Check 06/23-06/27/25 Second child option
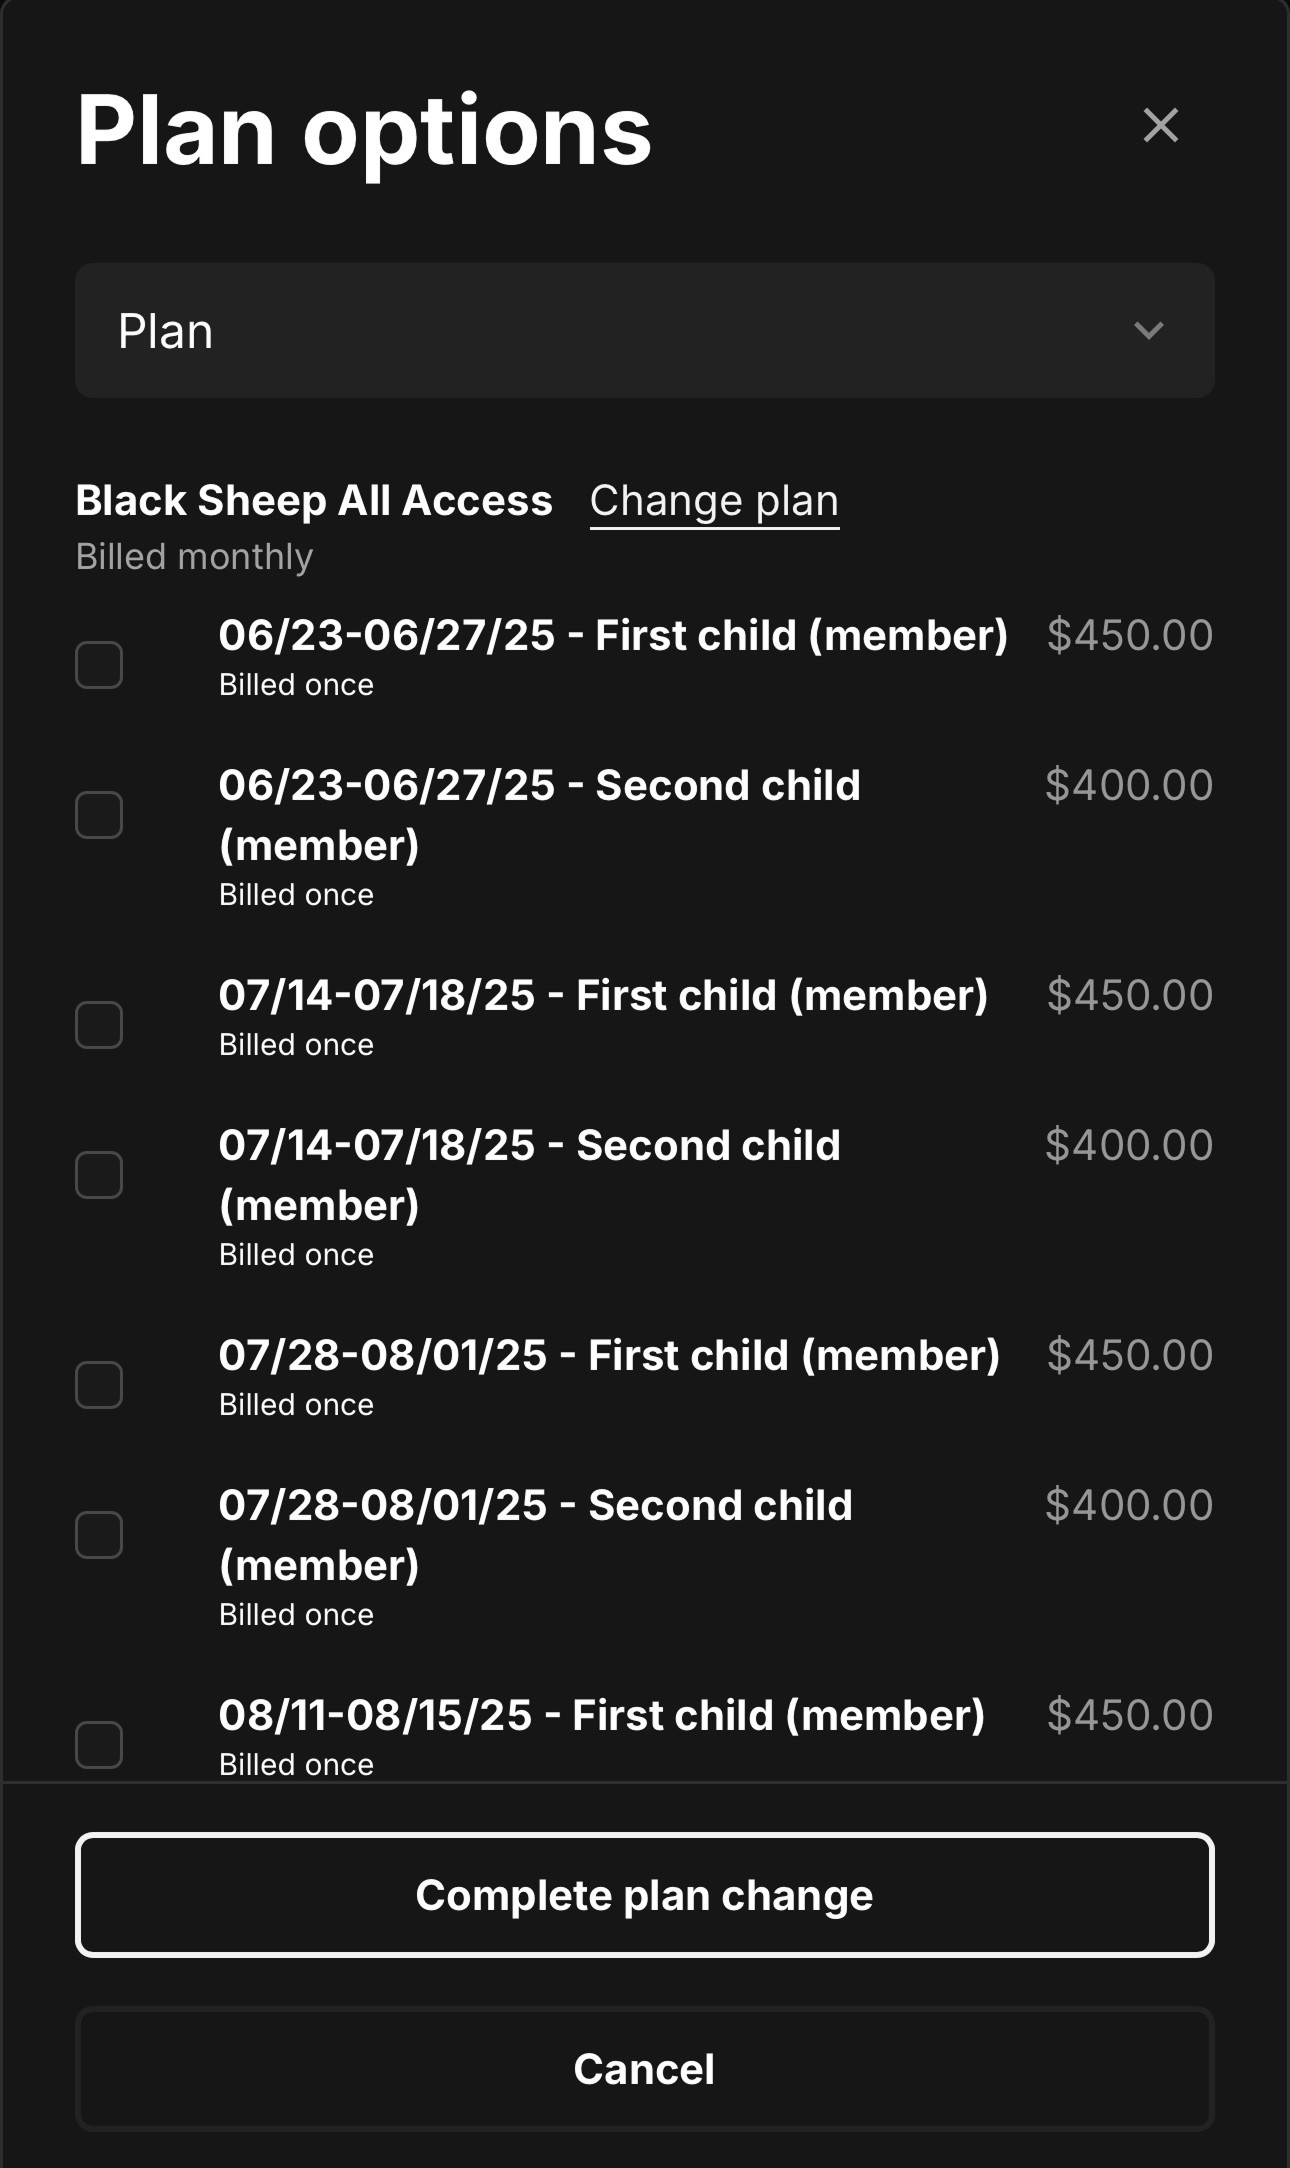This screenshot has height=2168, width=1290. point(99,815)
